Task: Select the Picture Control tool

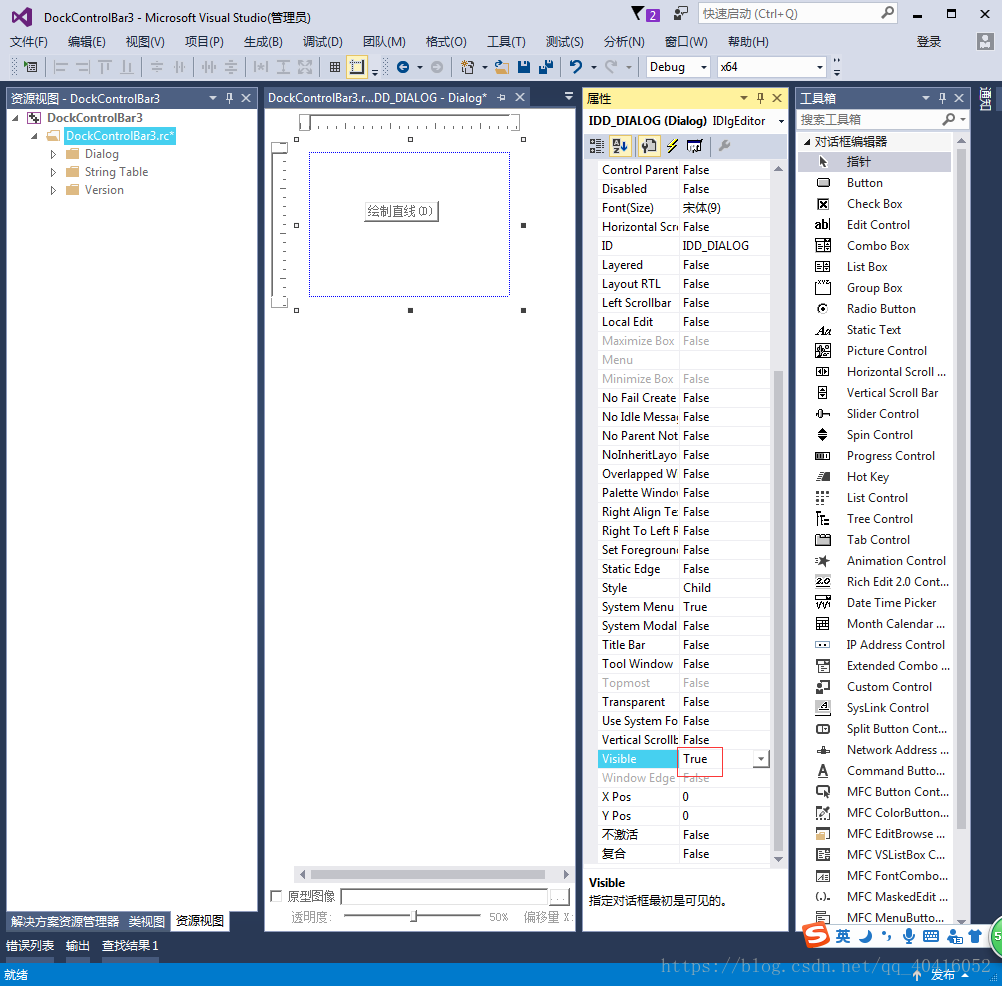Action: pyautogui.click(x=875, y=351)
